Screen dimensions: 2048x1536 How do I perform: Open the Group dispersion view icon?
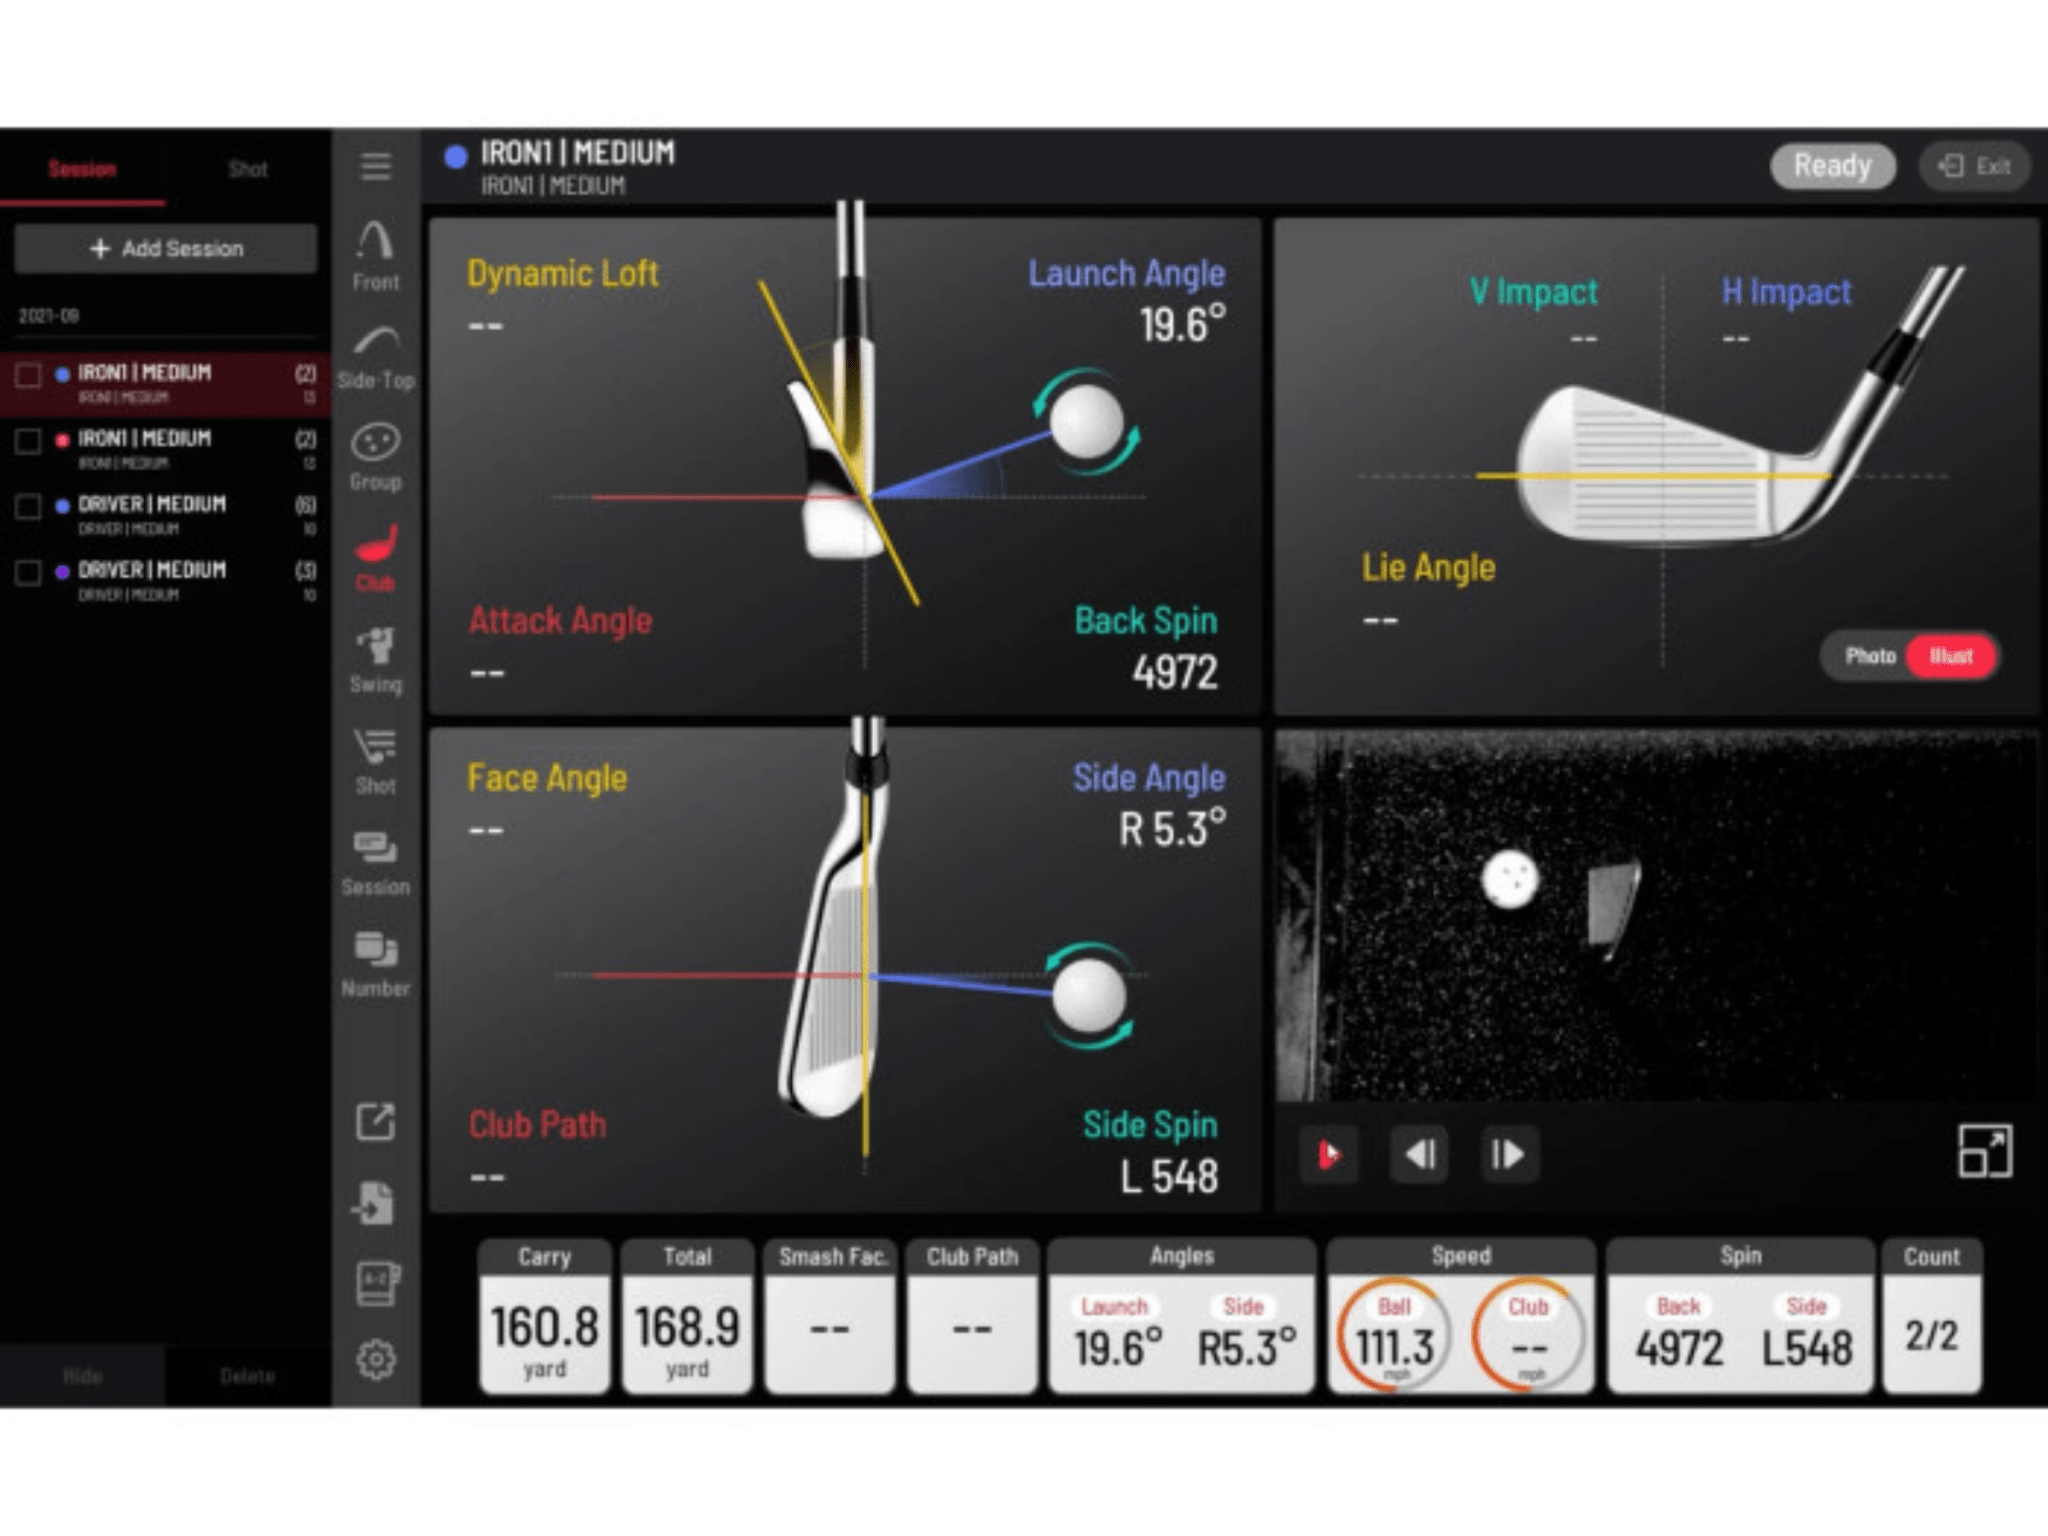[x=375, y=455]
